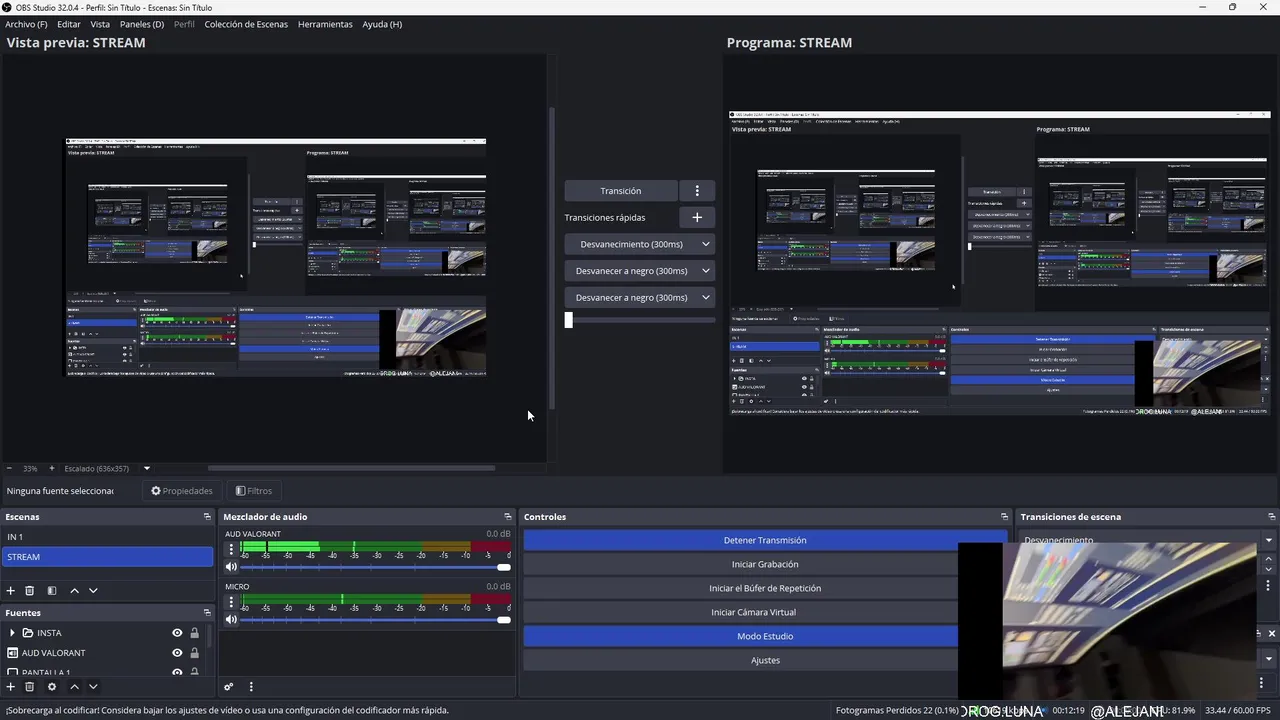Click the 33.44 / 60.00 FPS readout
1280x720 pixels.
pos(1236,710)
